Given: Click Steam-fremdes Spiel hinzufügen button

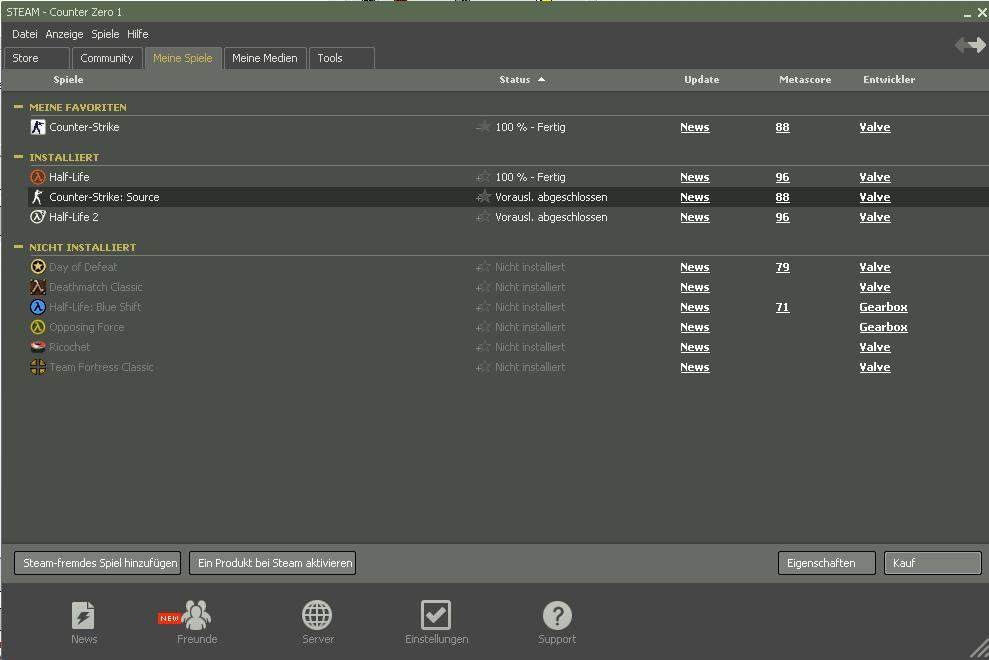Looking at the screenshot, I should (x=98, y=563).
